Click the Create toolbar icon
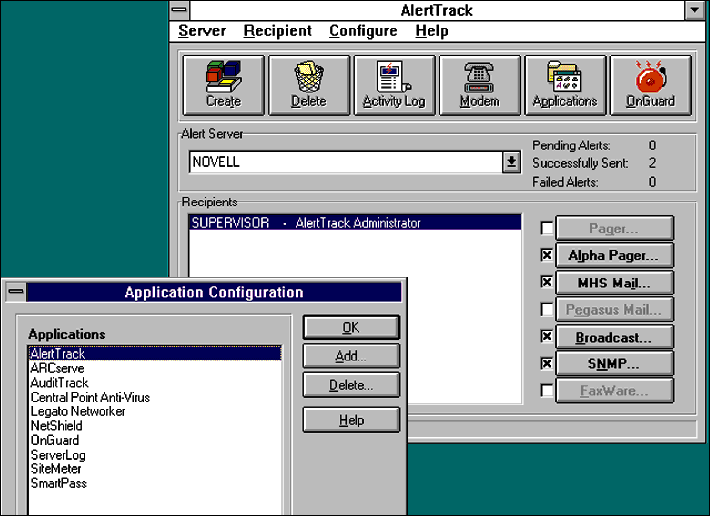Image resolution: width=710 pixels, height=516 pixels. 223,86
